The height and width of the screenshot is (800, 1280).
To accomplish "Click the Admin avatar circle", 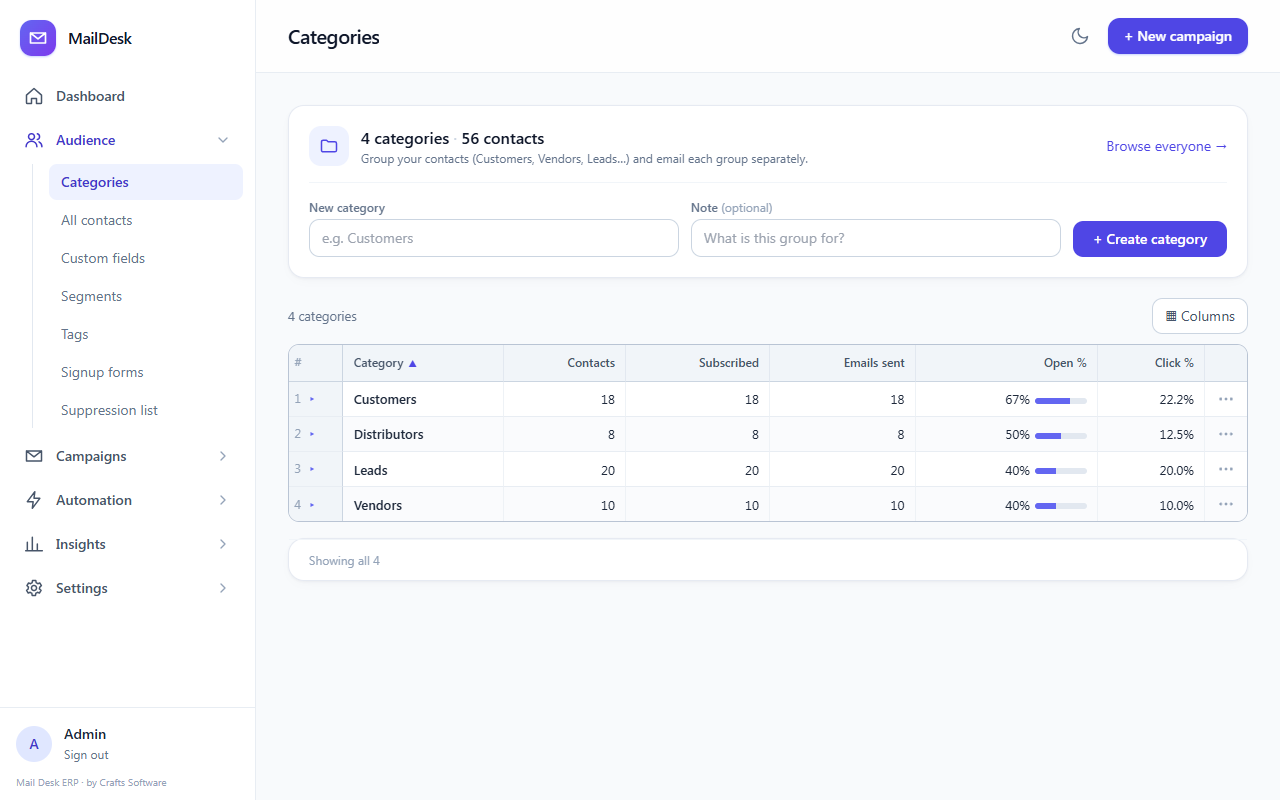I will pos(34,744).
